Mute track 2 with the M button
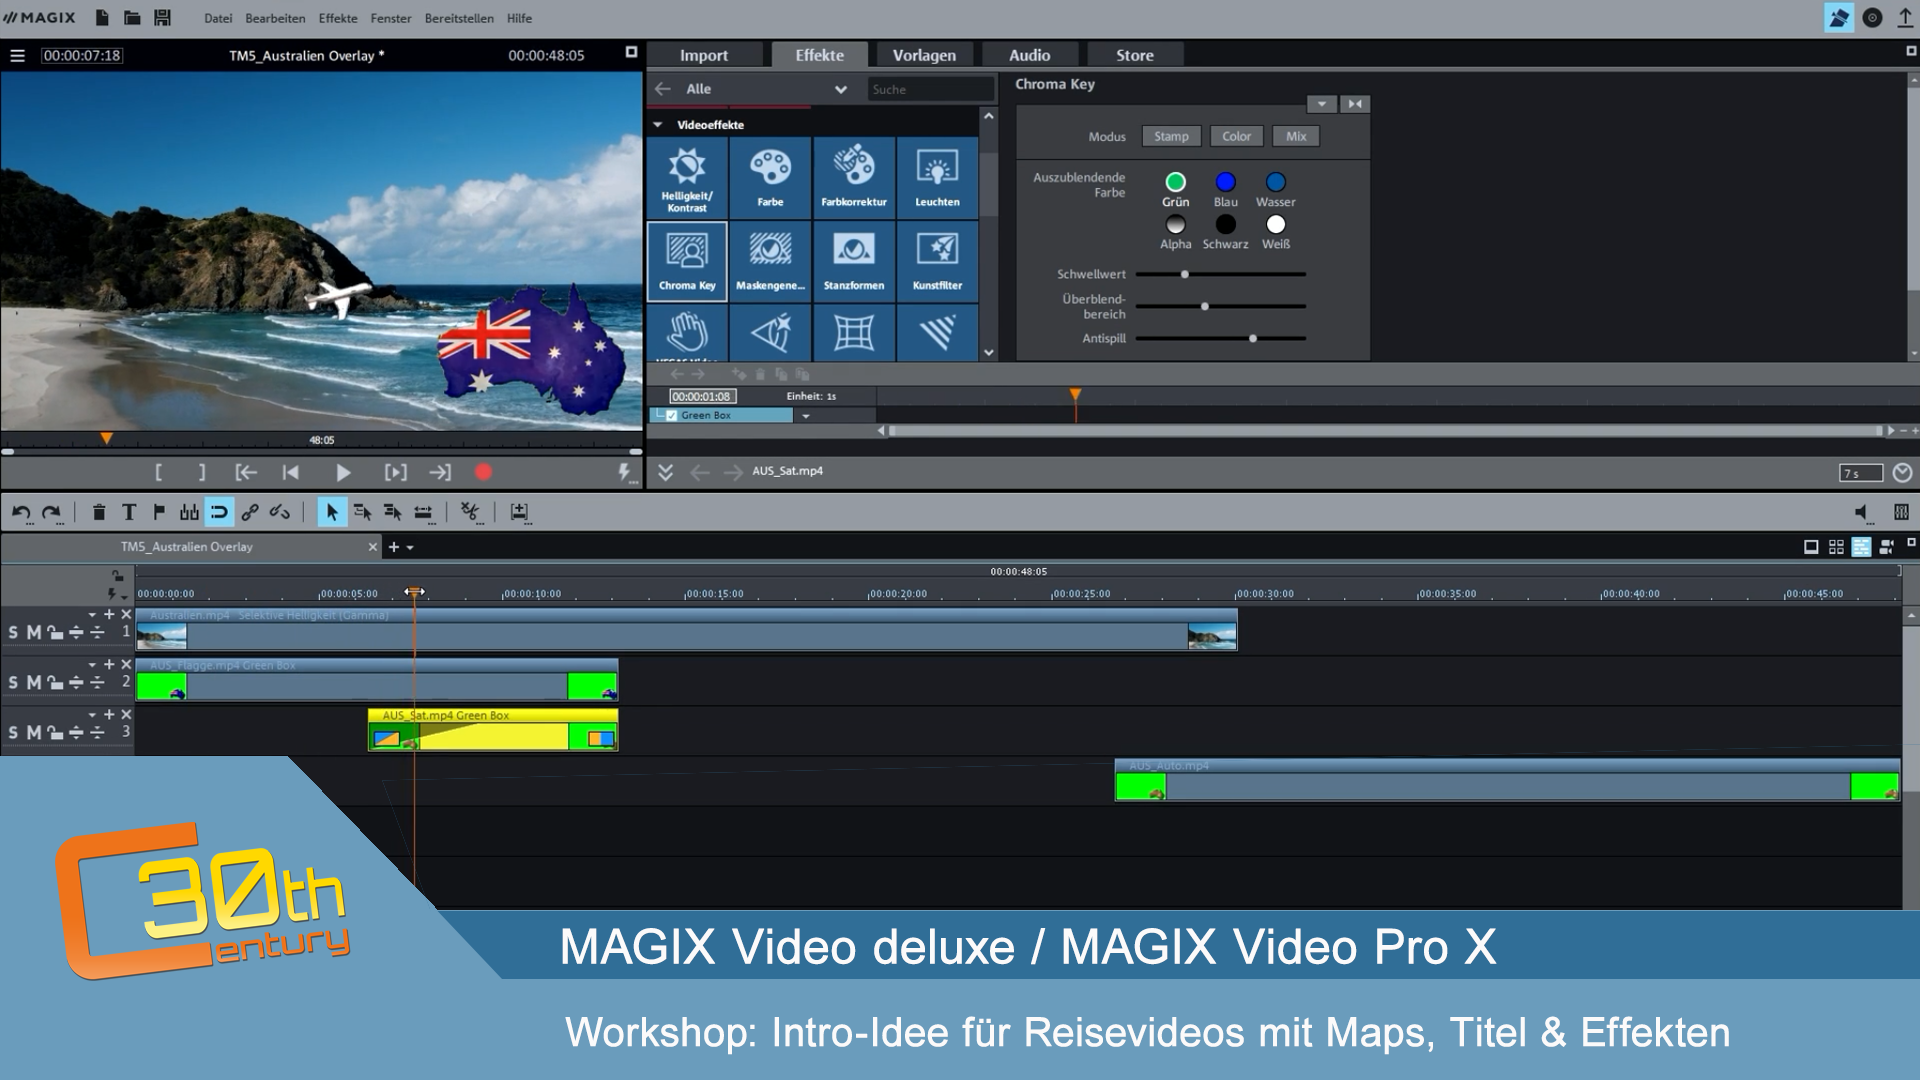 point(31,681)
